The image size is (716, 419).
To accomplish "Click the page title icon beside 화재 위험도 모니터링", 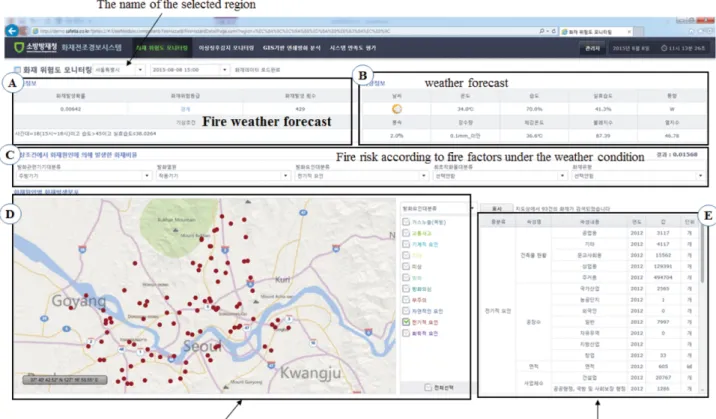I will 17,70.
